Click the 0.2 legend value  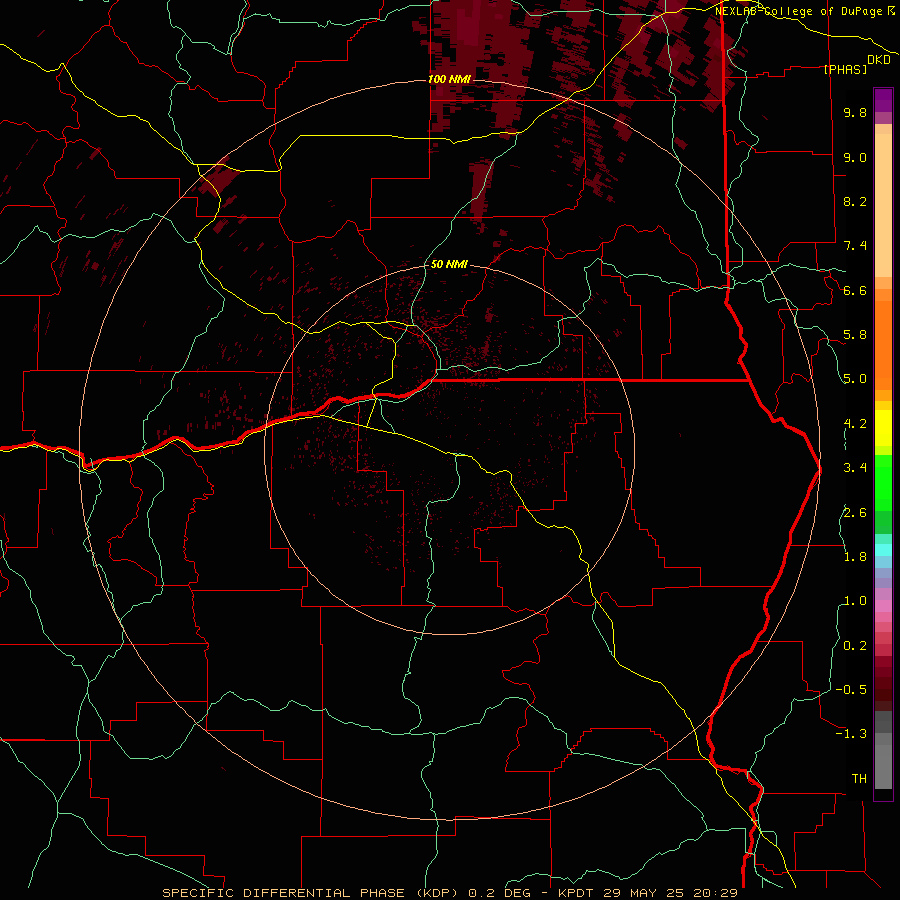(855, 646)
